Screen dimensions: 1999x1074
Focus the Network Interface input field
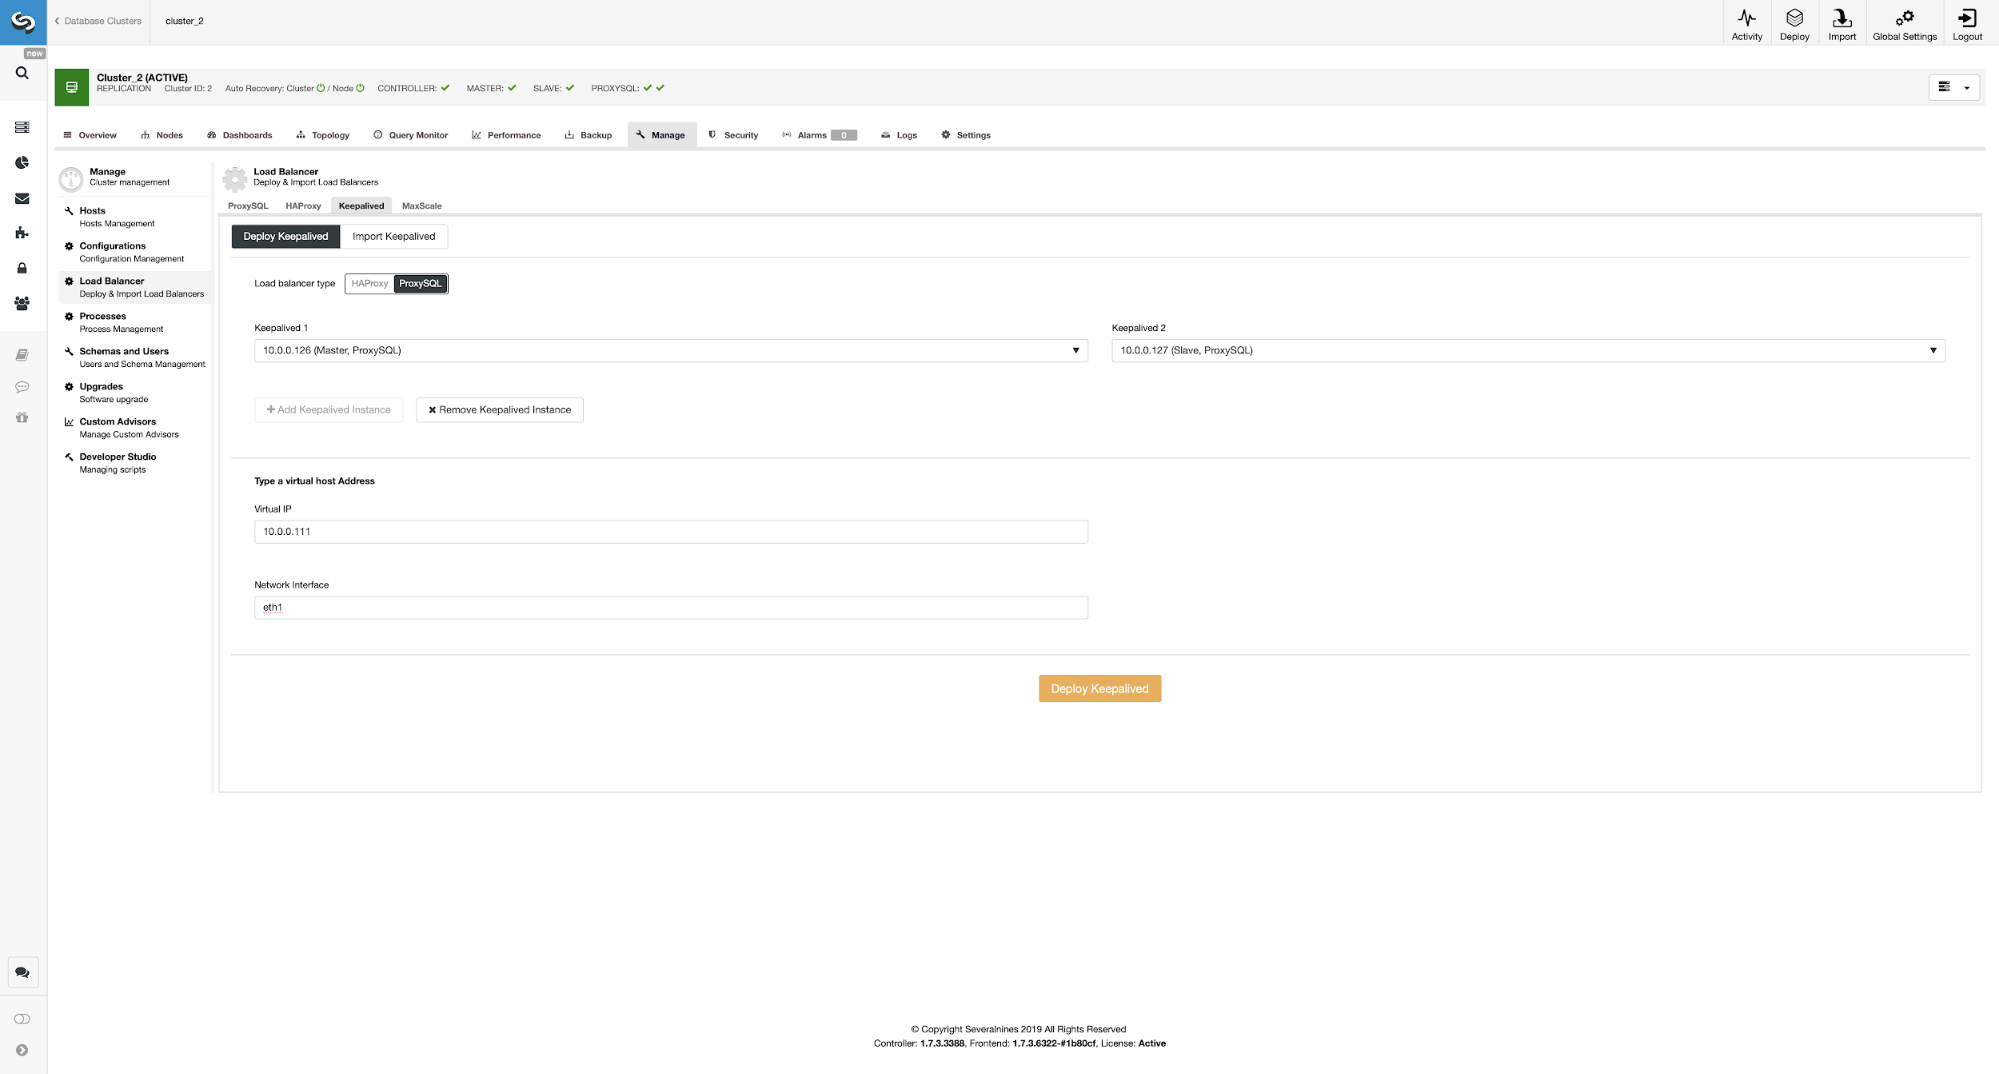tap(671, 608)
